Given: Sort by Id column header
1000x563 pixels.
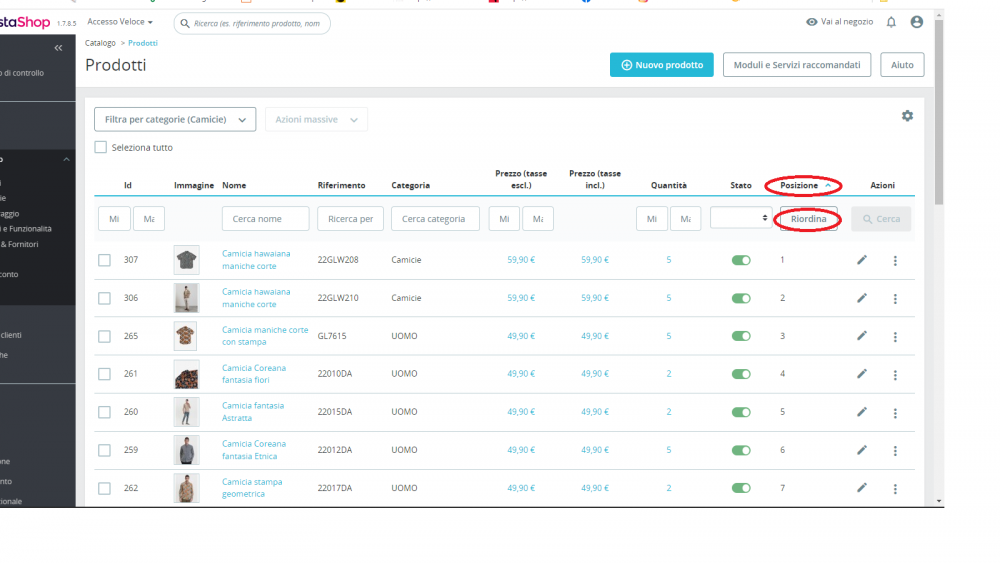Looking at the screenshot, I should coord(128,186).
